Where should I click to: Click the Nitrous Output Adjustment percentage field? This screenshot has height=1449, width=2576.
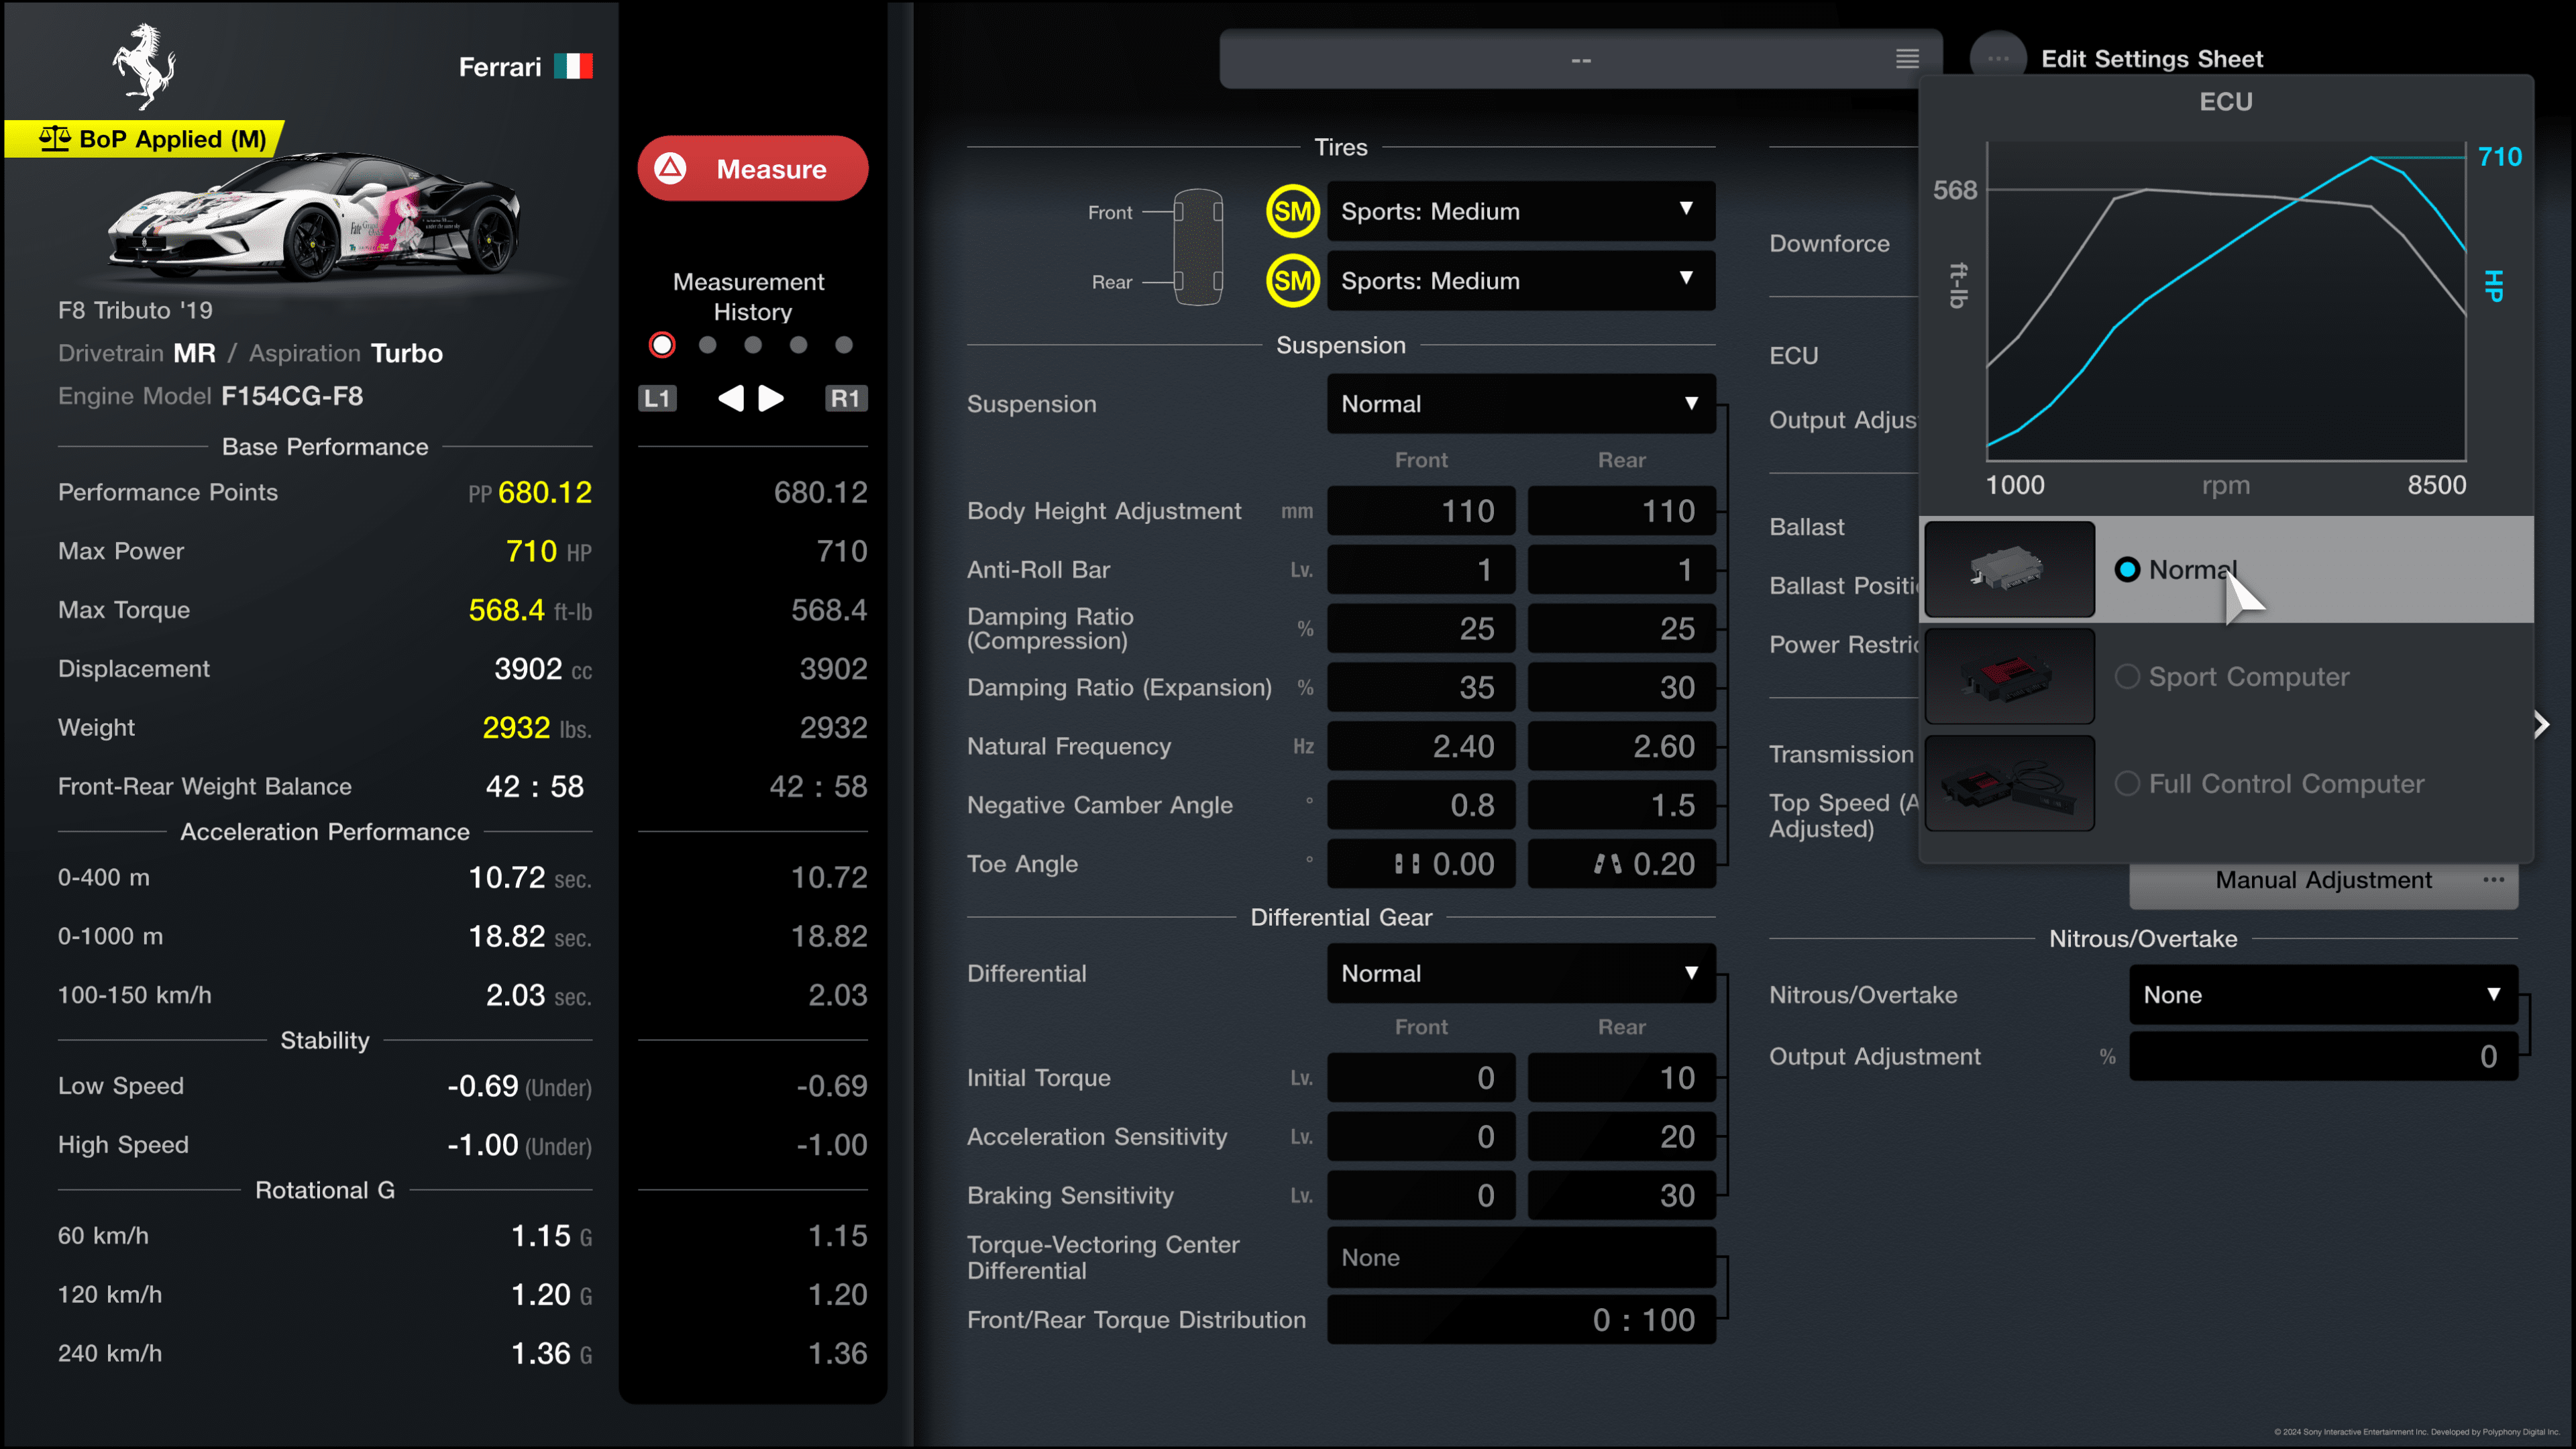[x=2322, y=1056]
